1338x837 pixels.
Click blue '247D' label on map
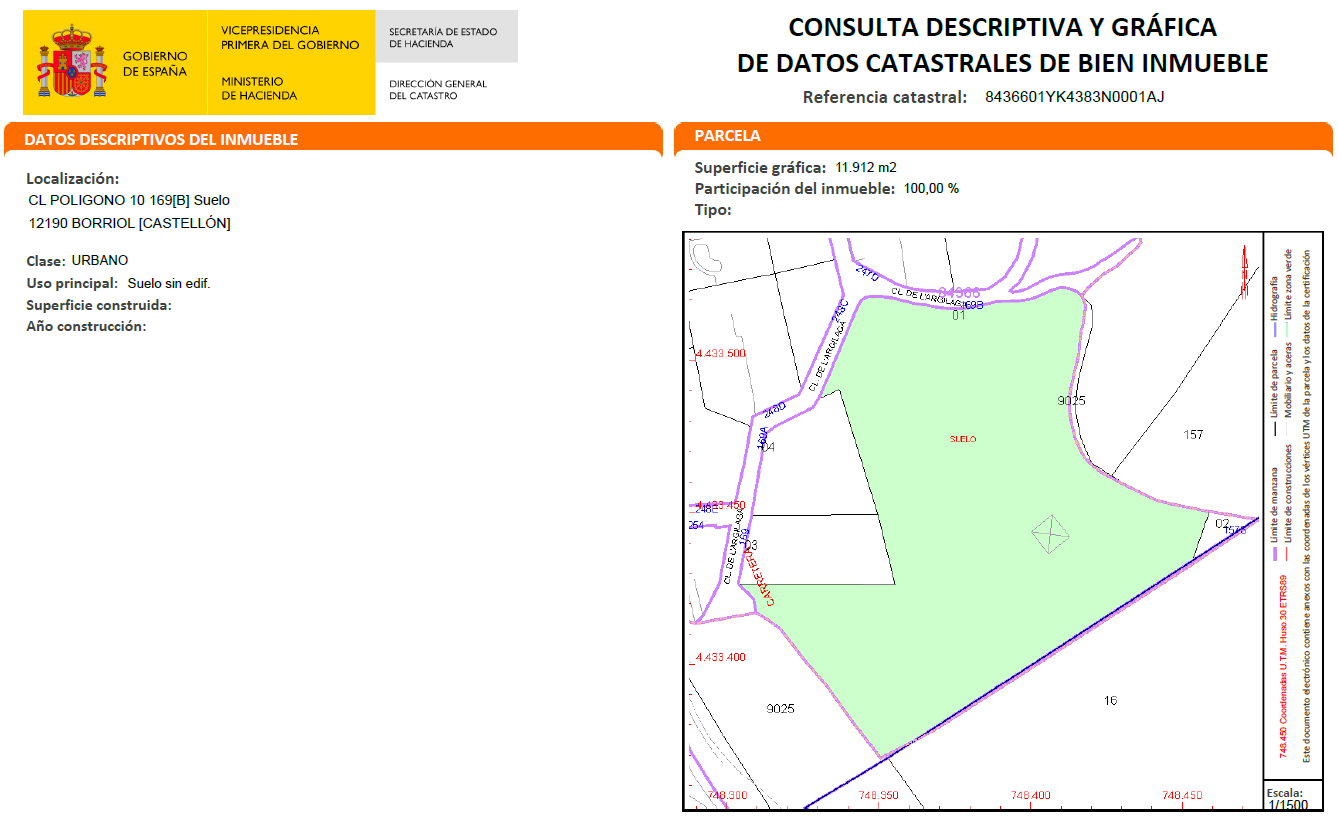pyautogui.click(x=867, y=272)
